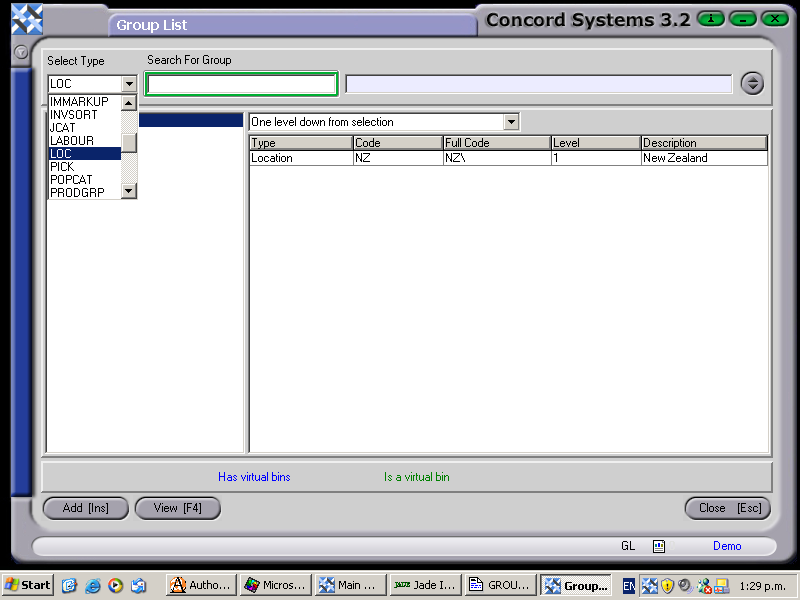
Task: Click the round up/down spinner beside the search fields
Action: (752, 83)
